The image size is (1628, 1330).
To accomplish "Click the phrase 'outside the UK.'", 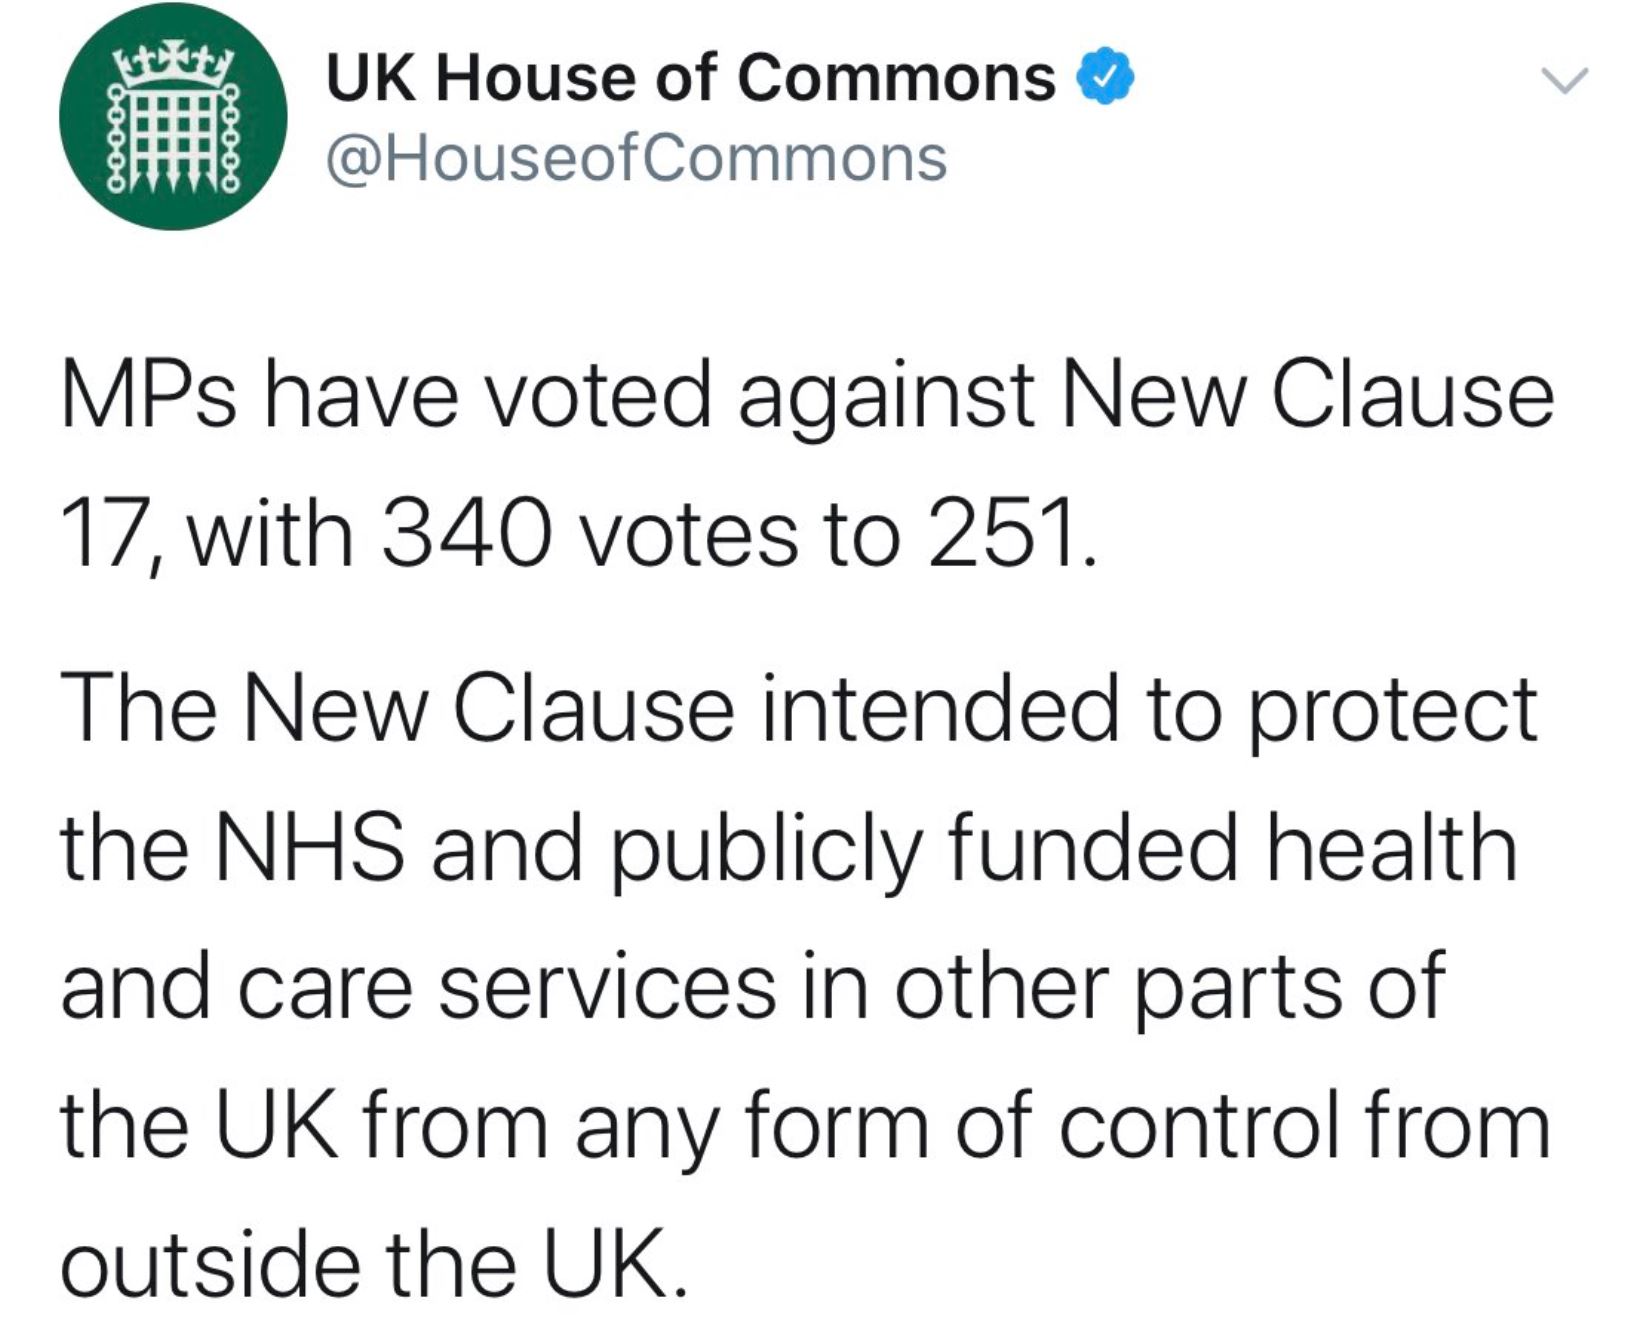I will pyautogui.click(x=376, y=1260).
